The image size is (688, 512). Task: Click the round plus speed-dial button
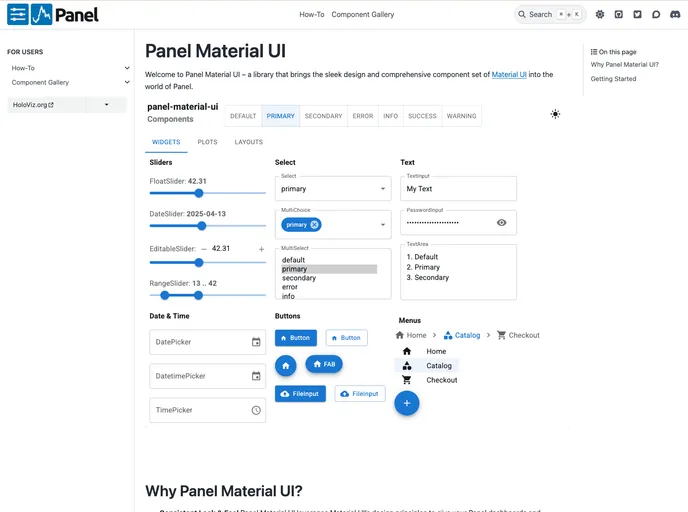tap(407, 403)
